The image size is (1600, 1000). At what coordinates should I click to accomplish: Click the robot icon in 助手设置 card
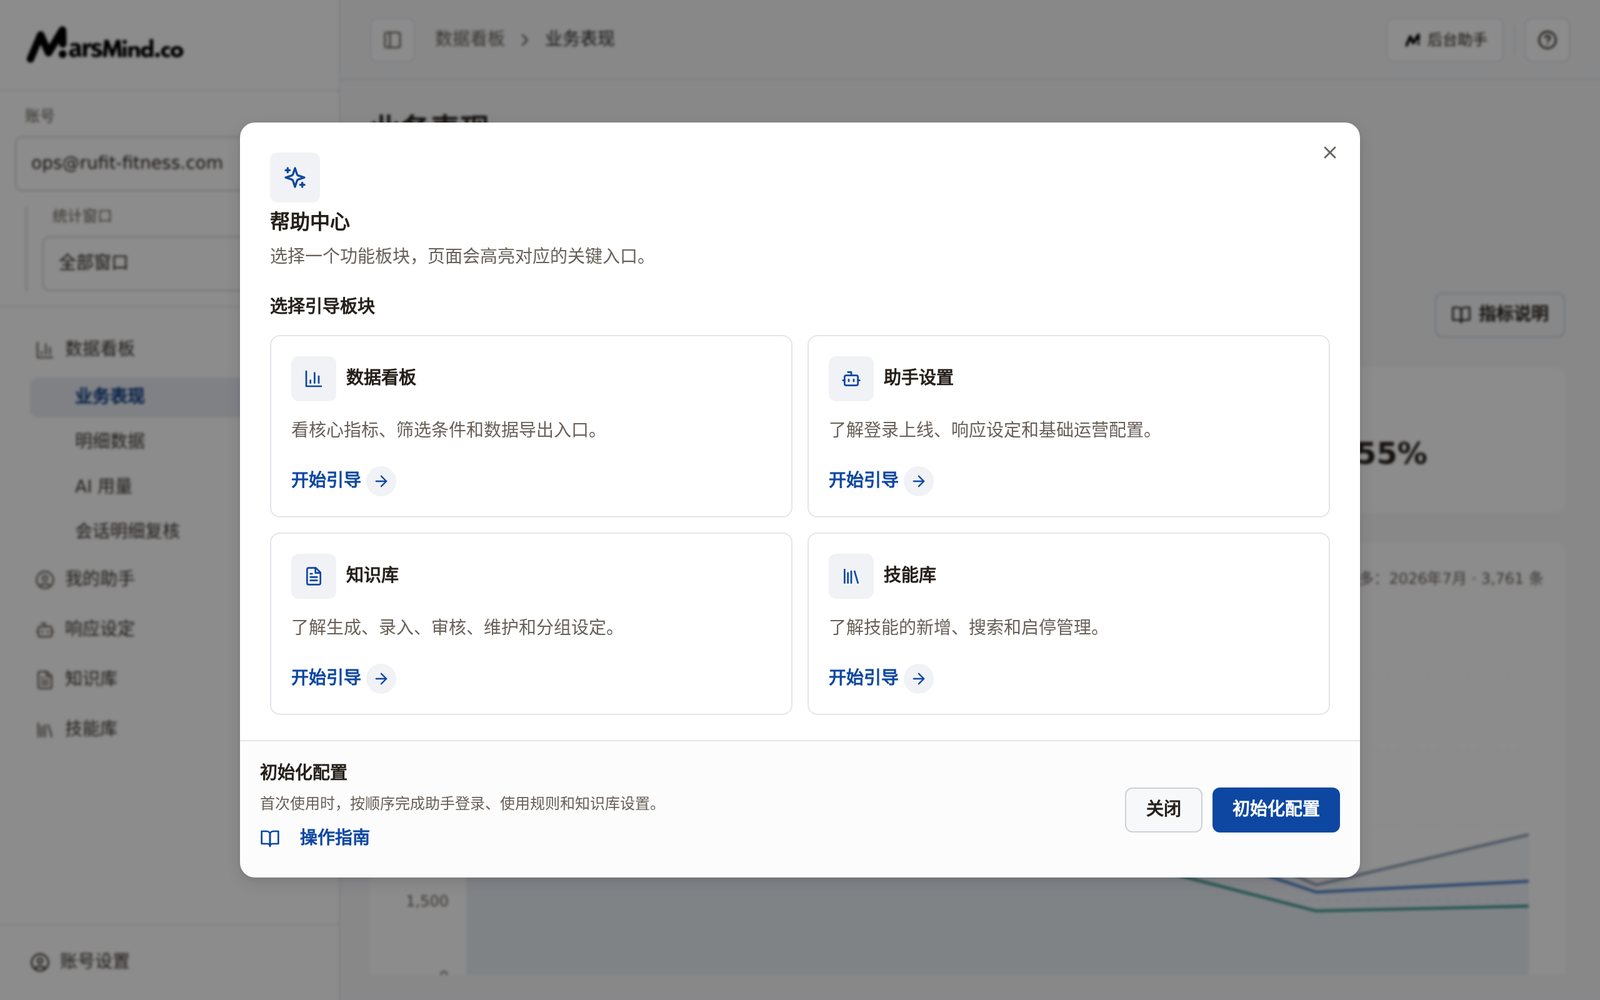851,379
